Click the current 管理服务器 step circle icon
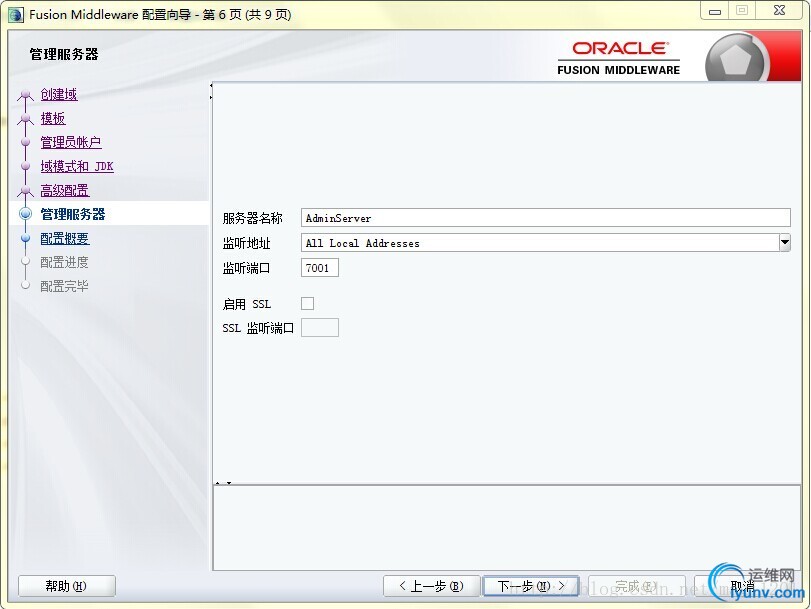This screenshot has height=609, width=811. coord(25,214)
